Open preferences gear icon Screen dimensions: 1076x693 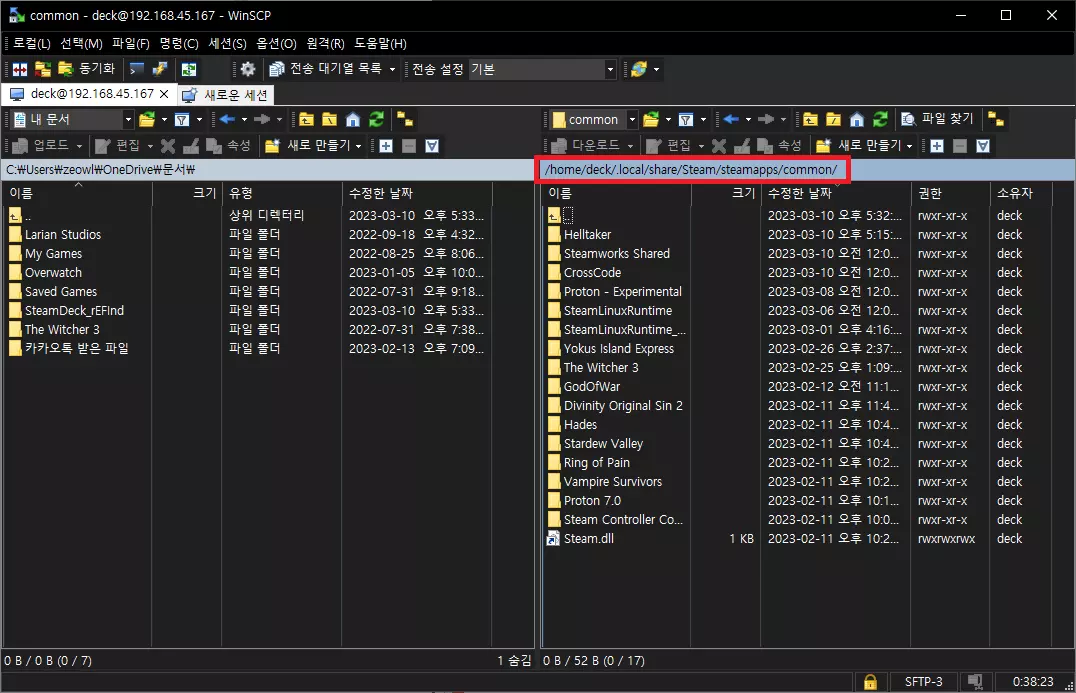tap(248, 69)
